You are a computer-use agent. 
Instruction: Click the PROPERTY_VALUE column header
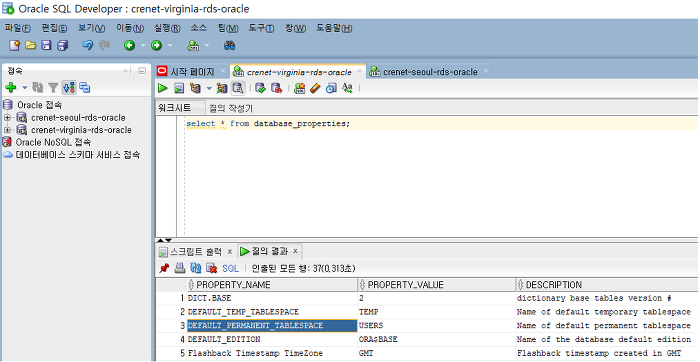437,285
